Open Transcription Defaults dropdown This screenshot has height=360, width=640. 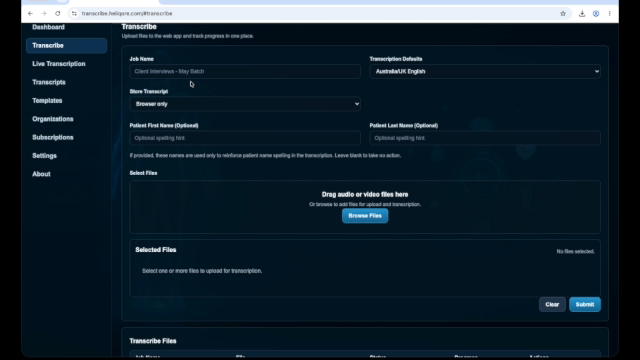485,71
